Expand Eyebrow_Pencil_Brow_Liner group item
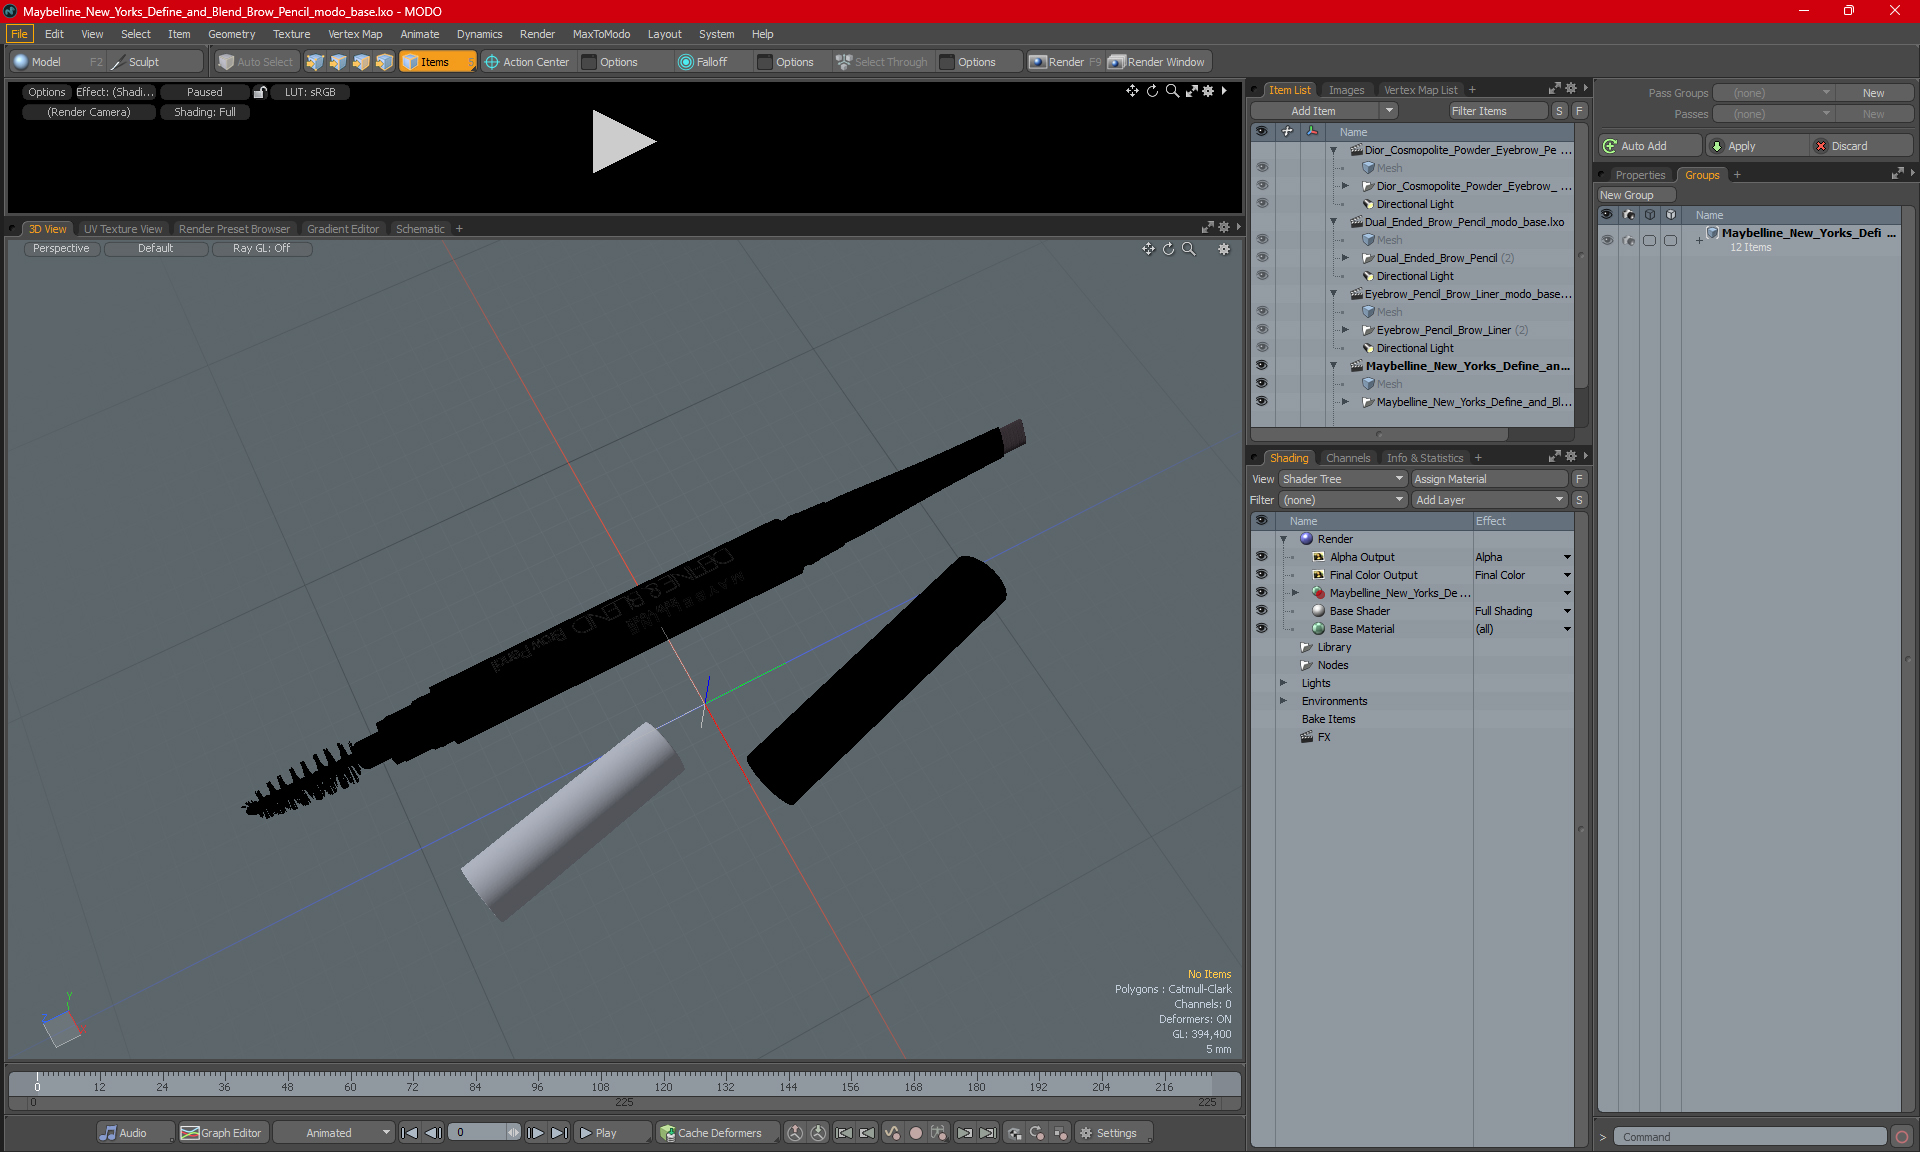The image size is (1920, 1152). point(1345,330)
